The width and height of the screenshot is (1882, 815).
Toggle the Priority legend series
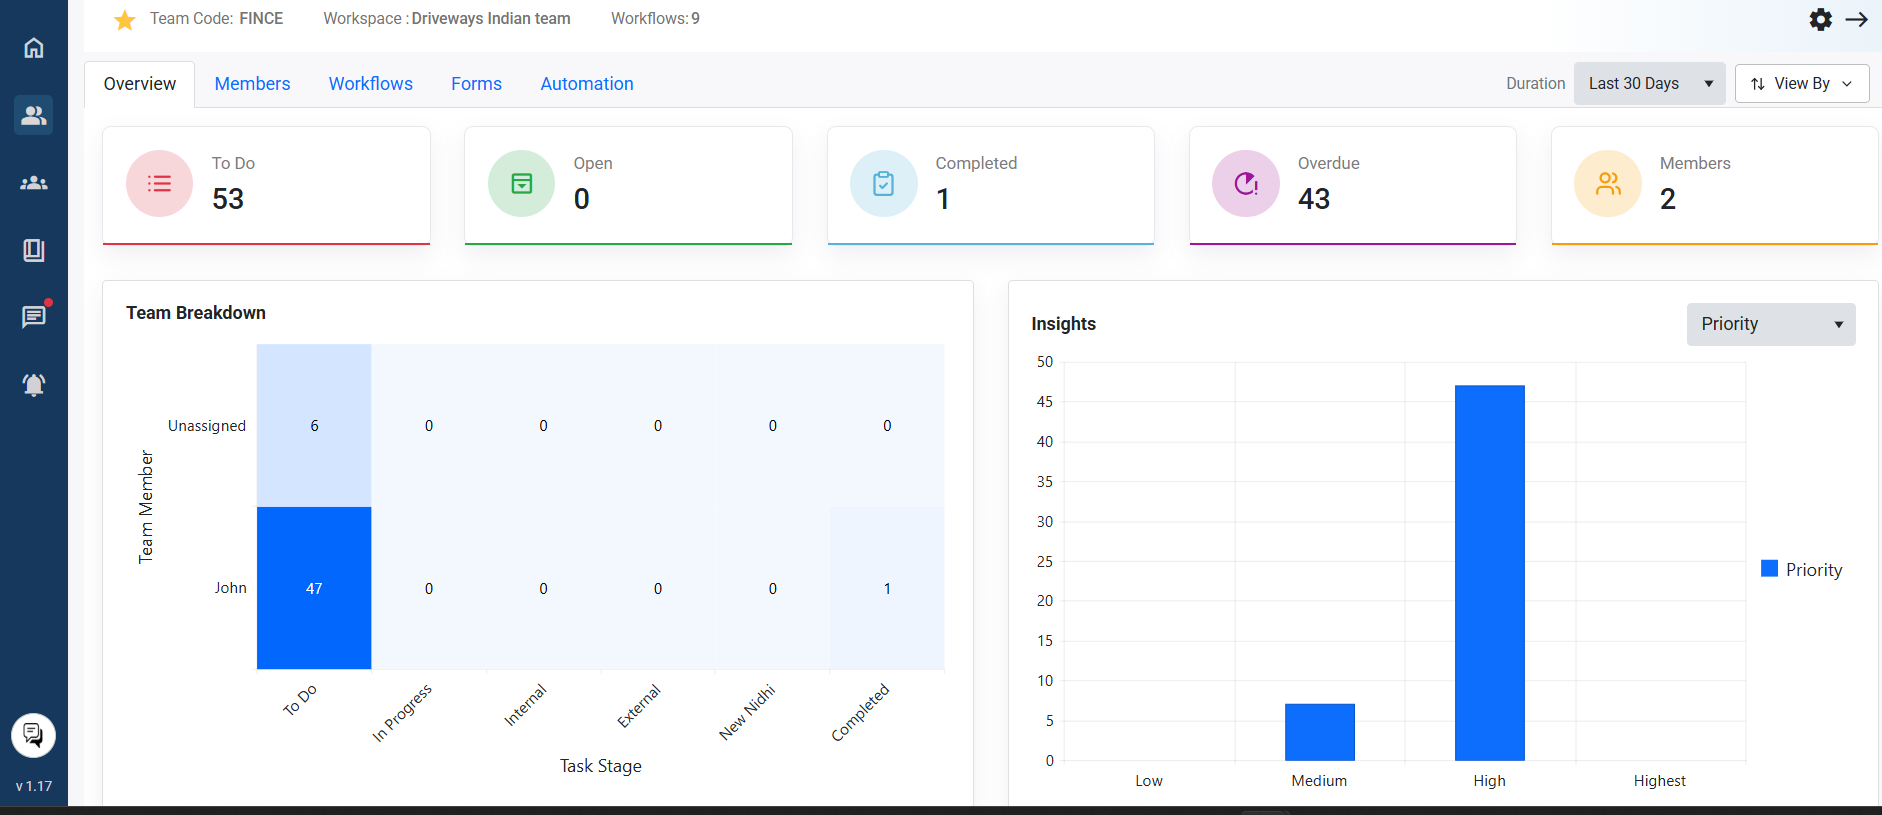coord(1801,569)
